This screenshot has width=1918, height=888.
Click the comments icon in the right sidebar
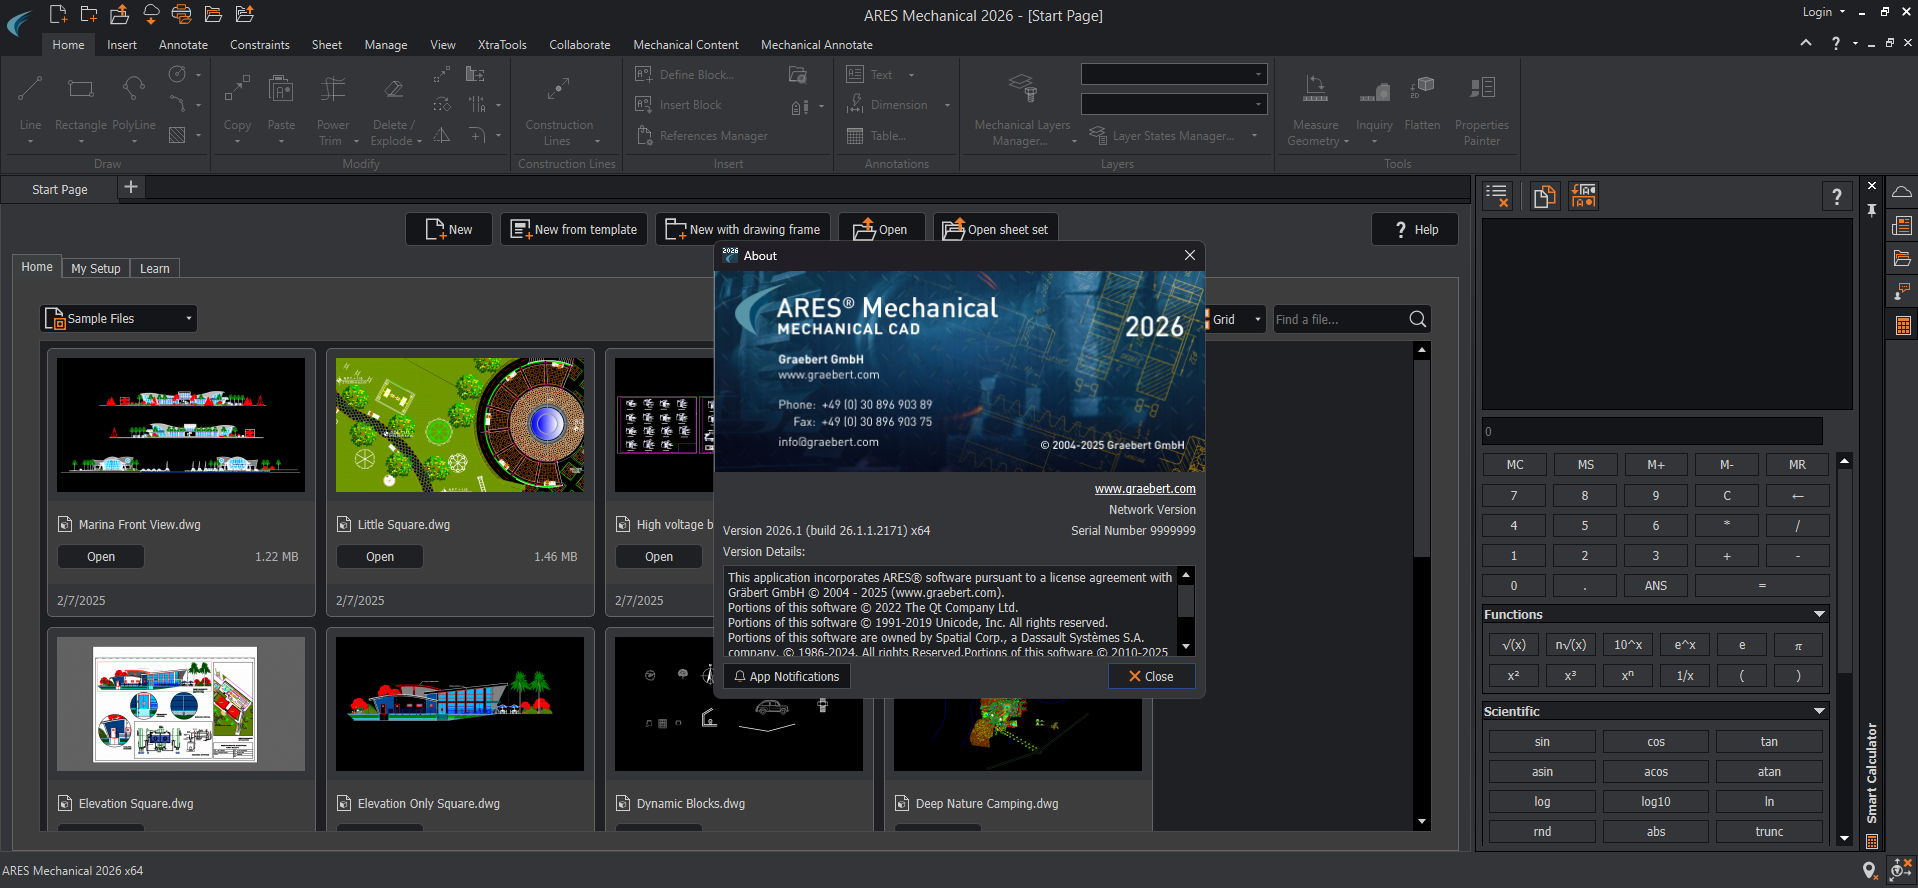point(1902,291)
